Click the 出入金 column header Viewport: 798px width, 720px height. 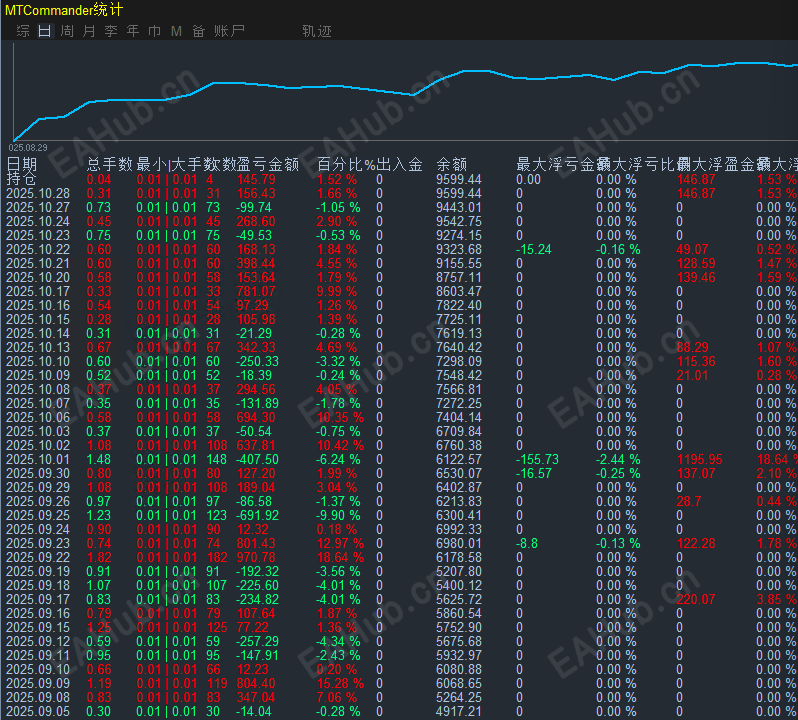399,164
